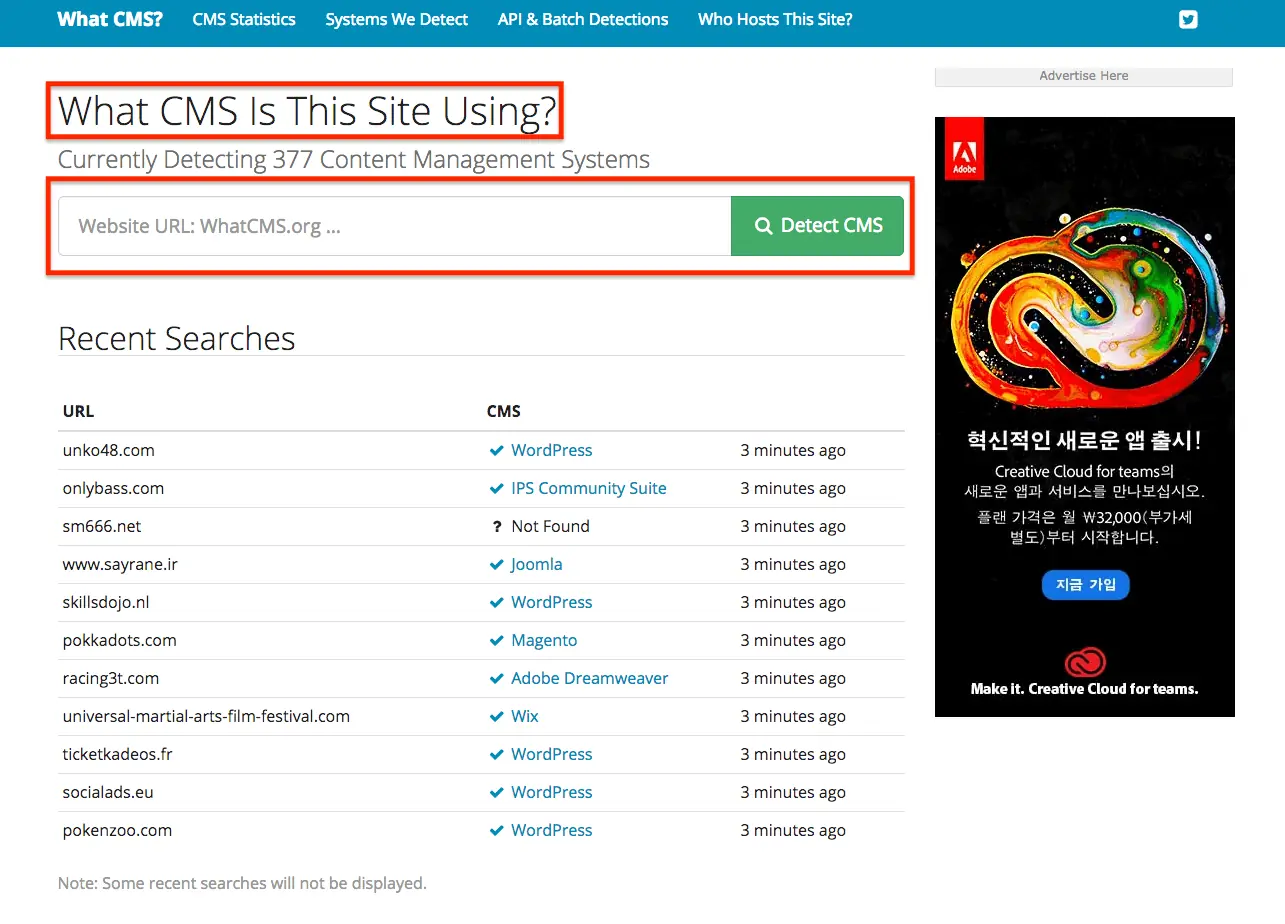Open WordPress link for skillsdojo.nl
Screen dimensions: 1285x924
pos(552,602)
